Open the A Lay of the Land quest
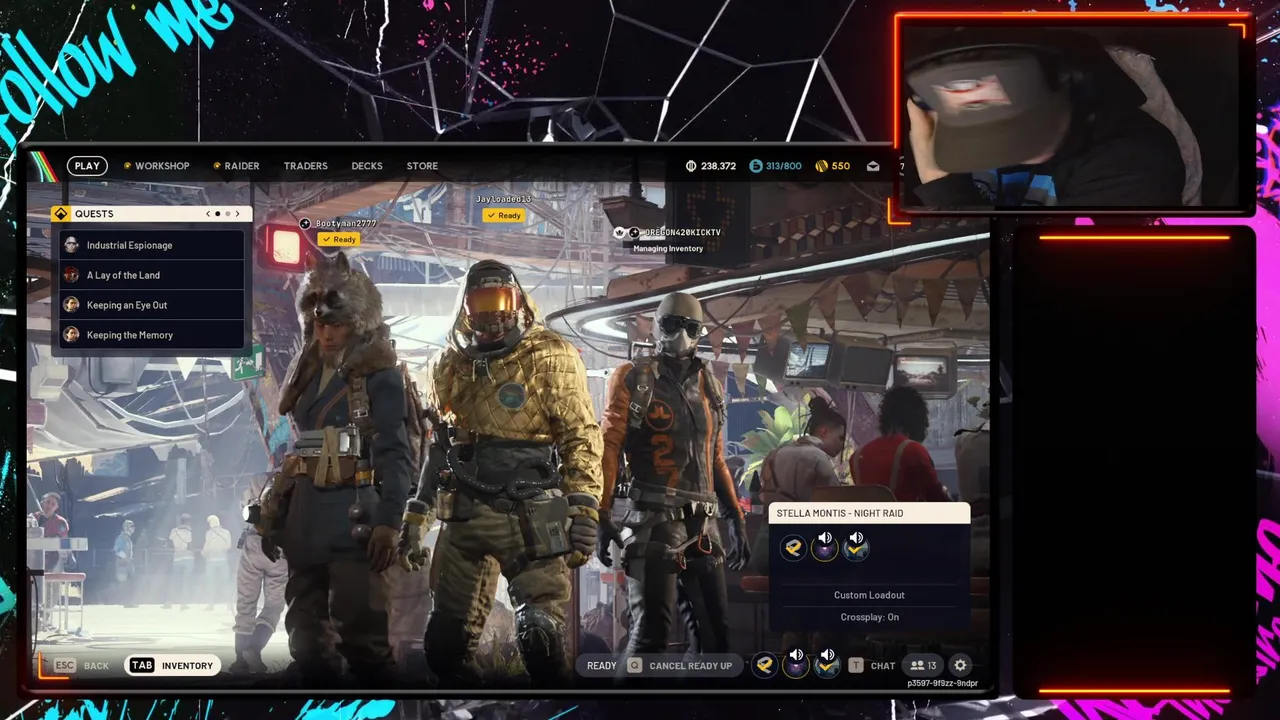 (x=150, y=275)
